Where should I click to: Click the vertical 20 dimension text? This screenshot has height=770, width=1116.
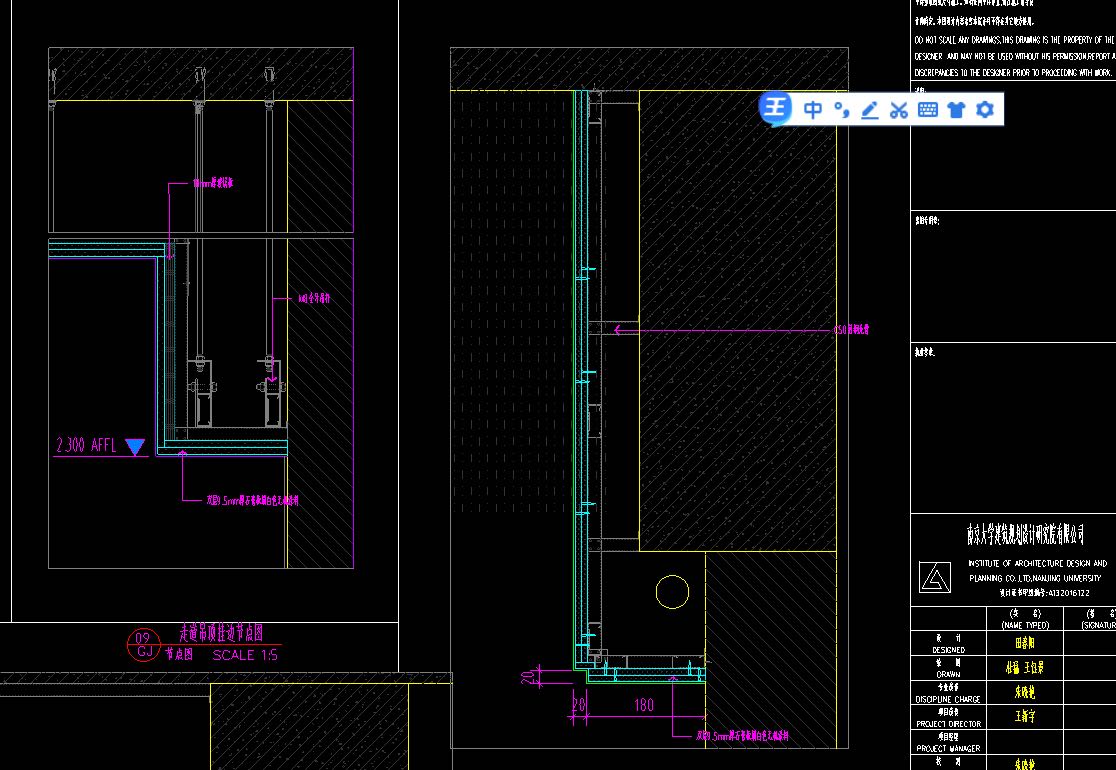527,677
